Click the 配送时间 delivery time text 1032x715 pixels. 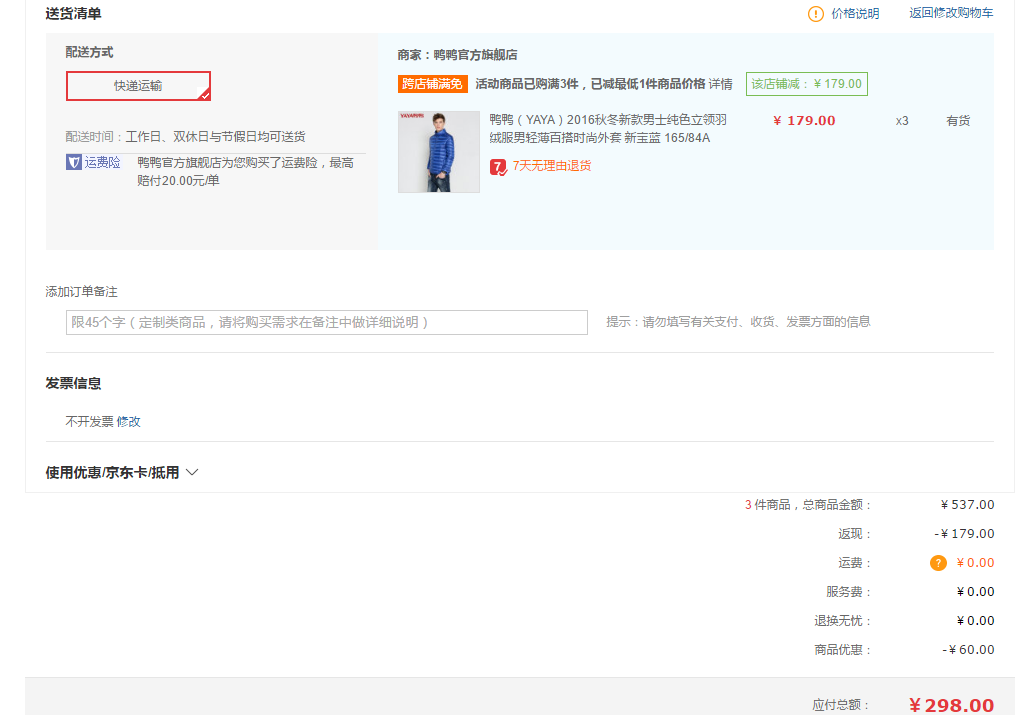pyautogui.click(x=185, y=137)
